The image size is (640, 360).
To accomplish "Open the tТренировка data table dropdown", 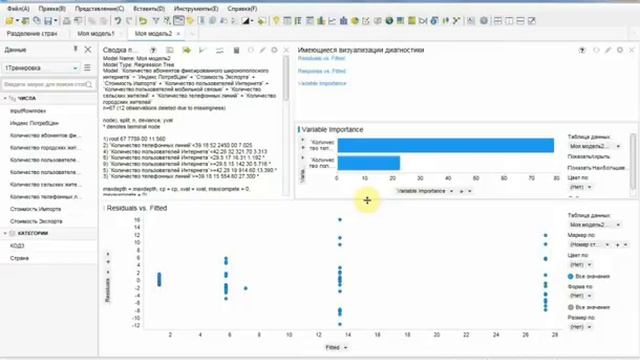I will coord(40,68).
